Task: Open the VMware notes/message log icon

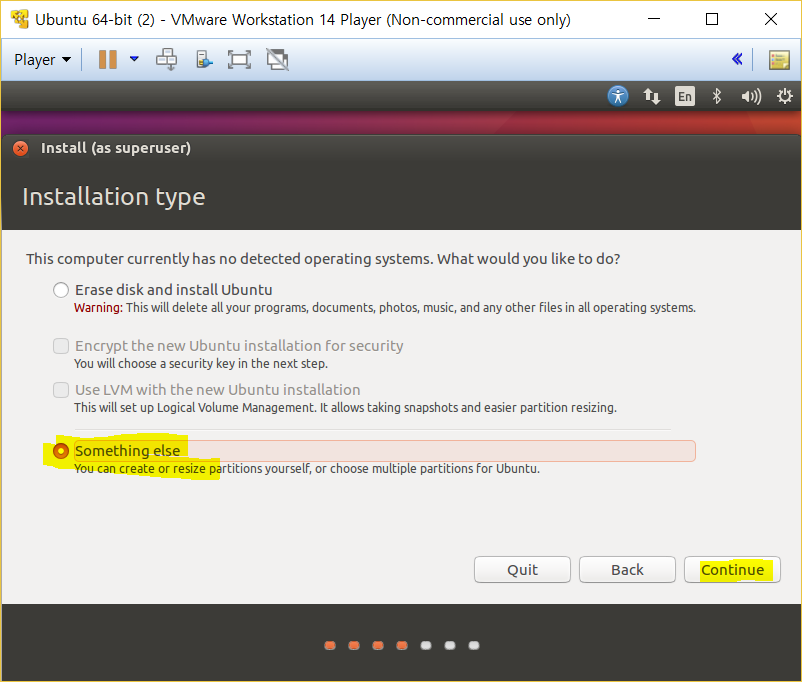Action: (779, 59)
